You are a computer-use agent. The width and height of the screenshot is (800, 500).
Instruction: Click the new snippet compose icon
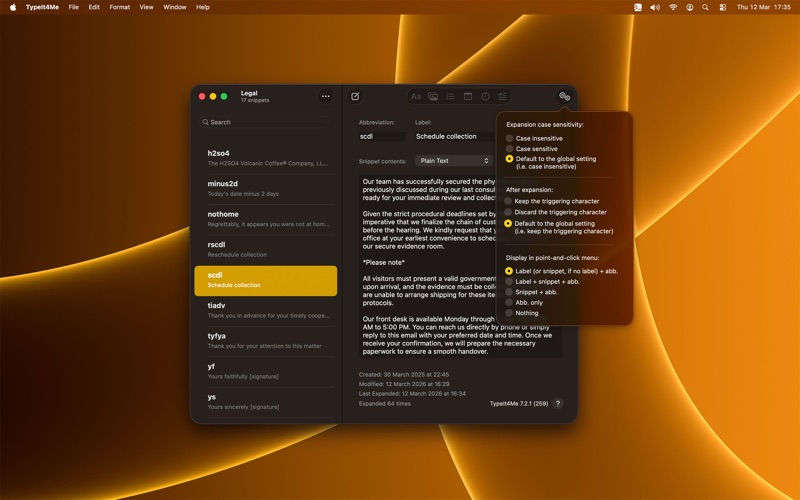(x=355, y=96)
